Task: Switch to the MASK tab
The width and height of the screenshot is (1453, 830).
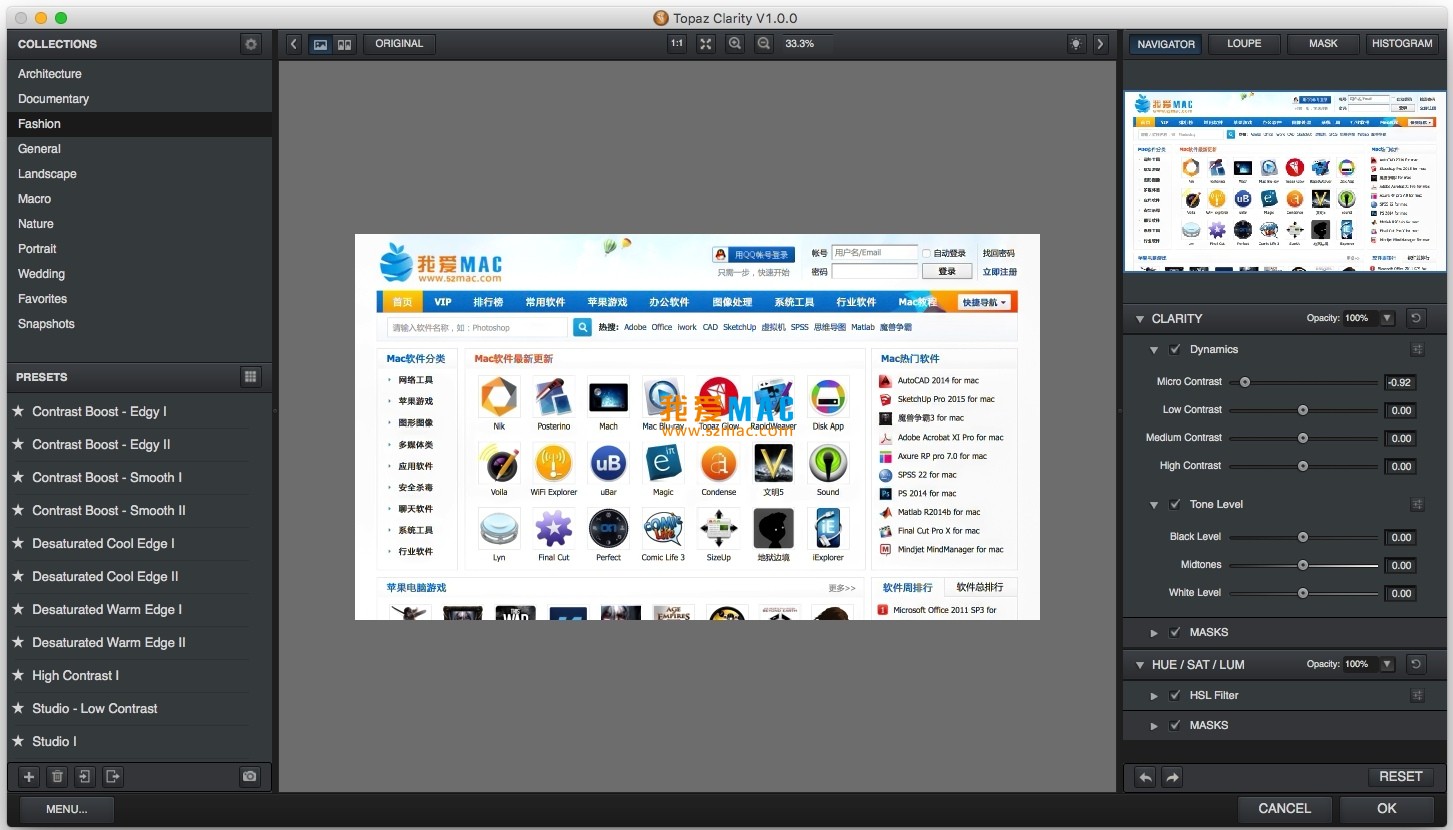Action: click(x=1323, y=44)
